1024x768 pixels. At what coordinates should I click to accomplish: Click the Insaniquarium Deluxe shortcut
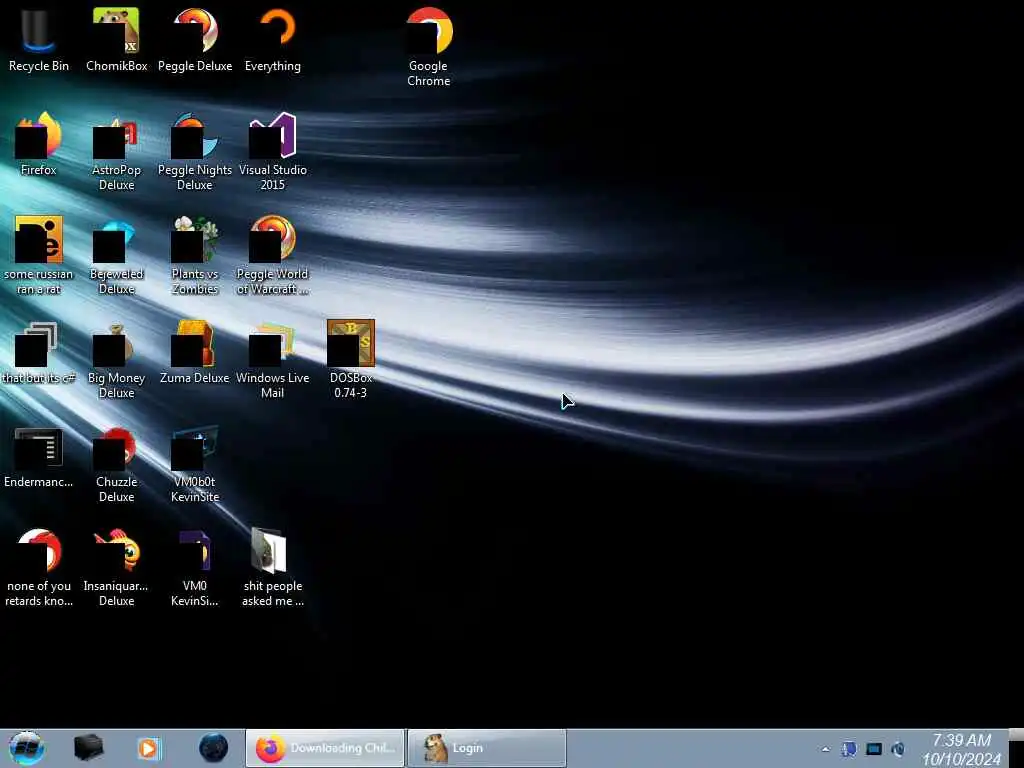coord(116,567)
